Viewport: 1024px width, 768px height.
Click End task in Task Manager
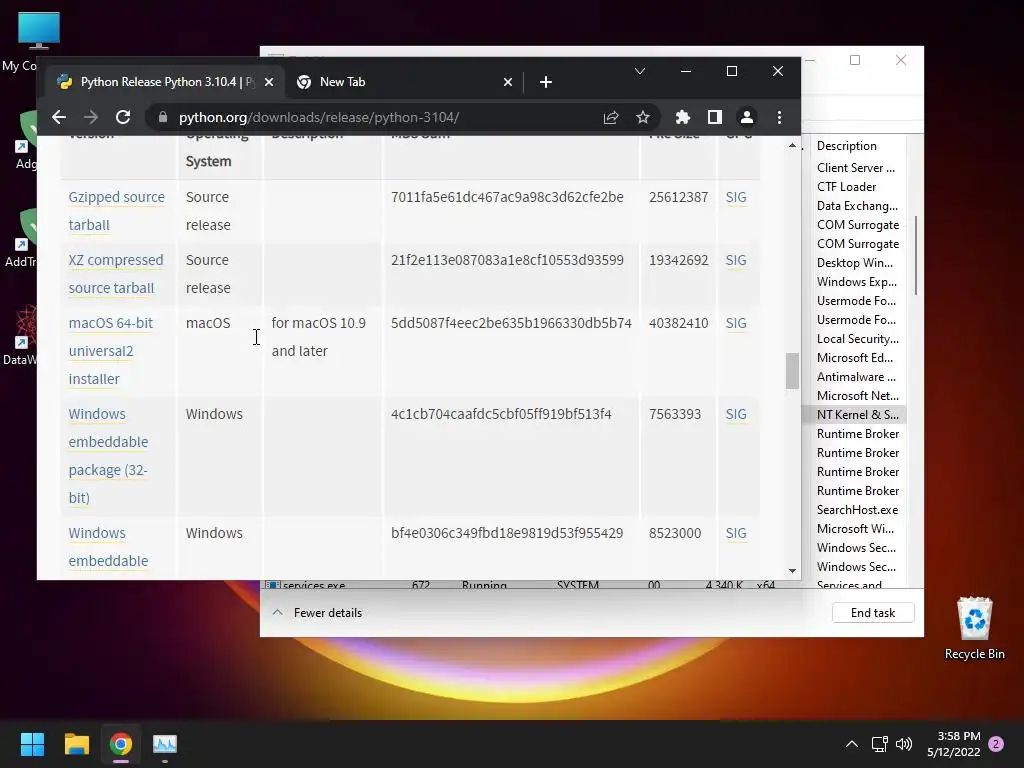872,613
